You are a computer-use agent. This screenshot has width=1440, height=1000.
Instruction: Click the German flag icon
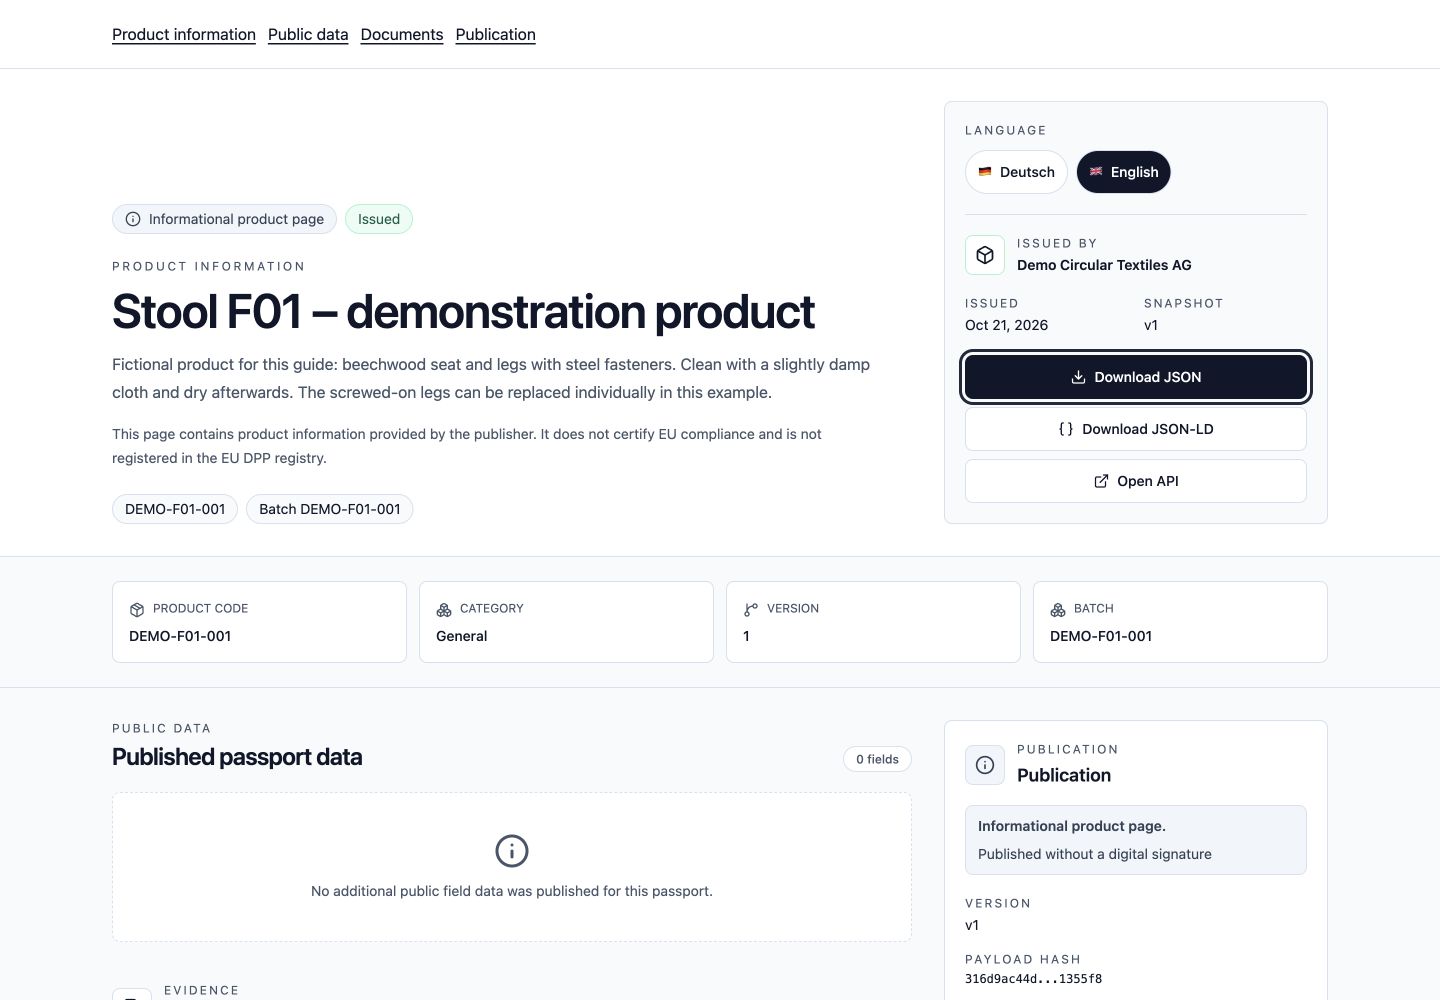tap(985, 172)
